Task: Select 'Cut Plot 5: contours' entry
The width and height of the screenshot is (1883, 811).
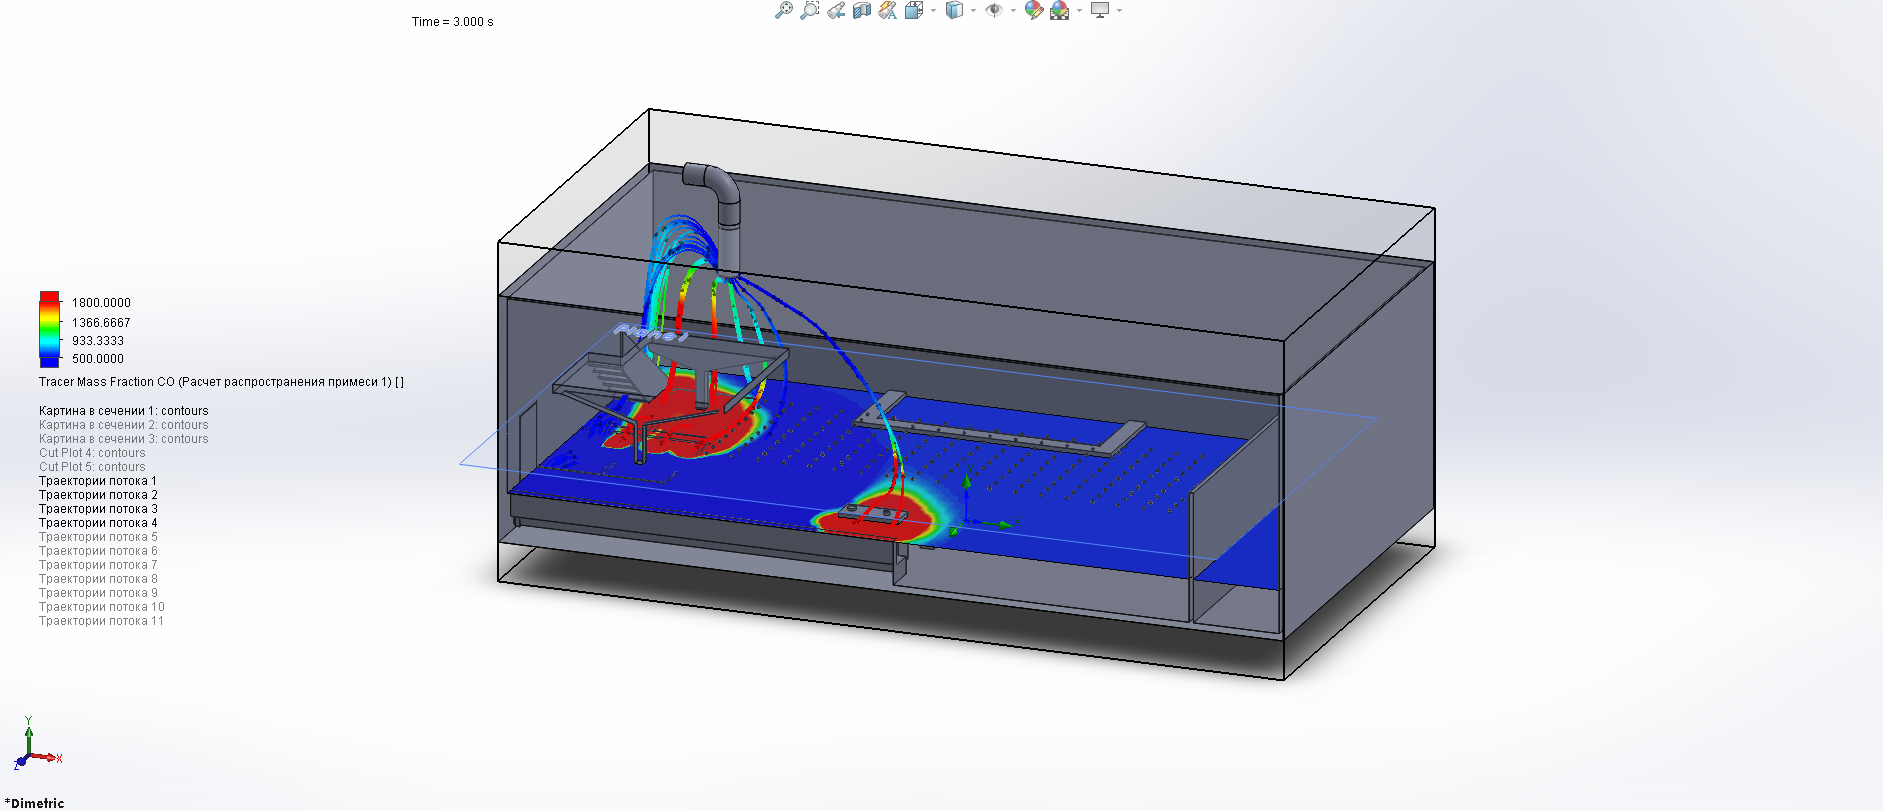Action: pyautogui.click(x=92, y=467)
